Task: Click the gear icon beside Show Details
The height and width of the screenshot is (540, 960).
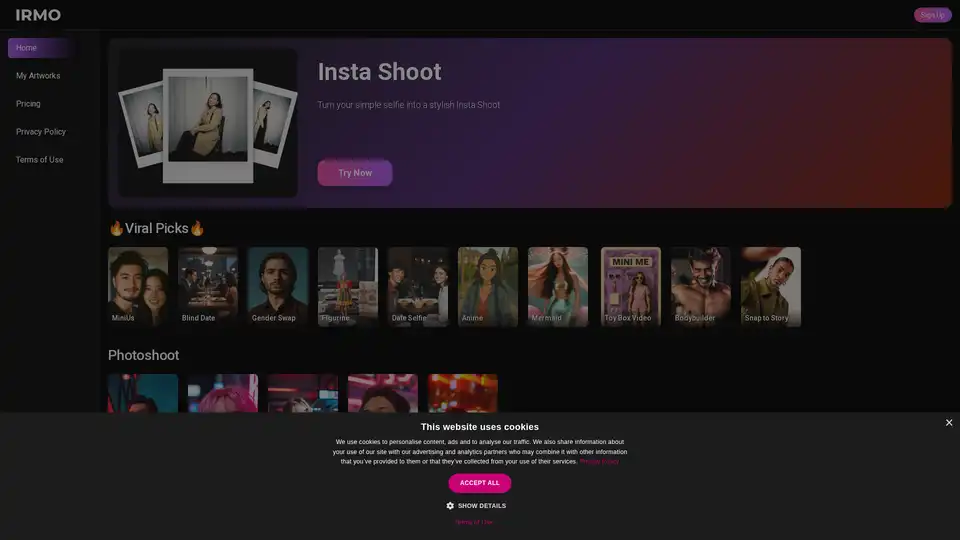Action: point(450,506)
